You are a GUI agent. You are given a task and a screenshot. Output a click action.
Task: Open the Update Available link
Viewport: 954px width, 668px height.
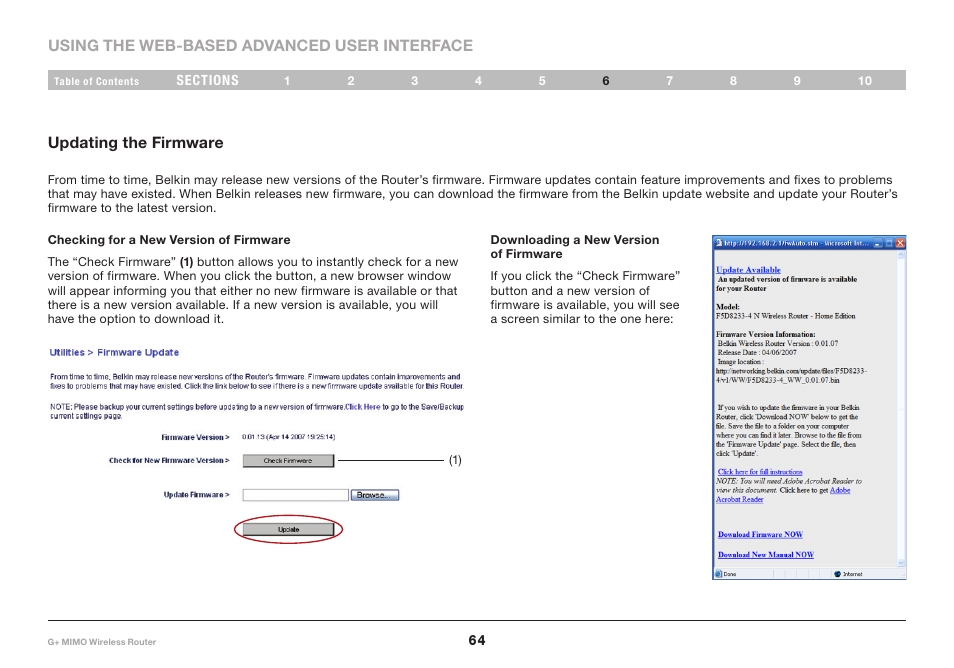click(748, 270)
